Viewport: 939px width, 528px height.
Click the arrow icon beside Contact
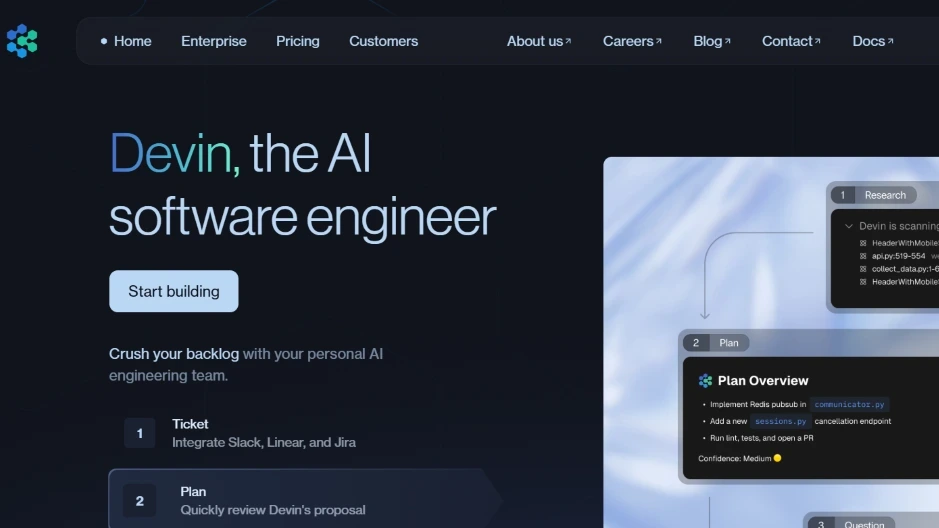pos(817,41)
